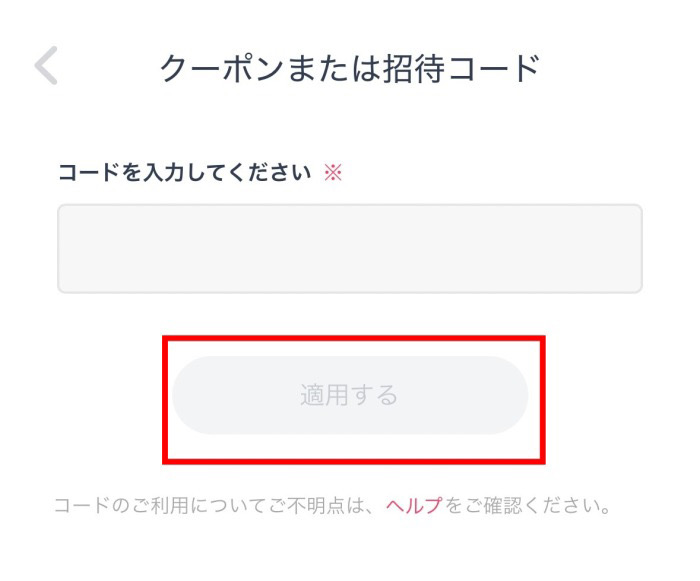Image resolution: width=700 pixels, height=581 pixels.
Task: Open the ヘルプ link
Action: 413,505
